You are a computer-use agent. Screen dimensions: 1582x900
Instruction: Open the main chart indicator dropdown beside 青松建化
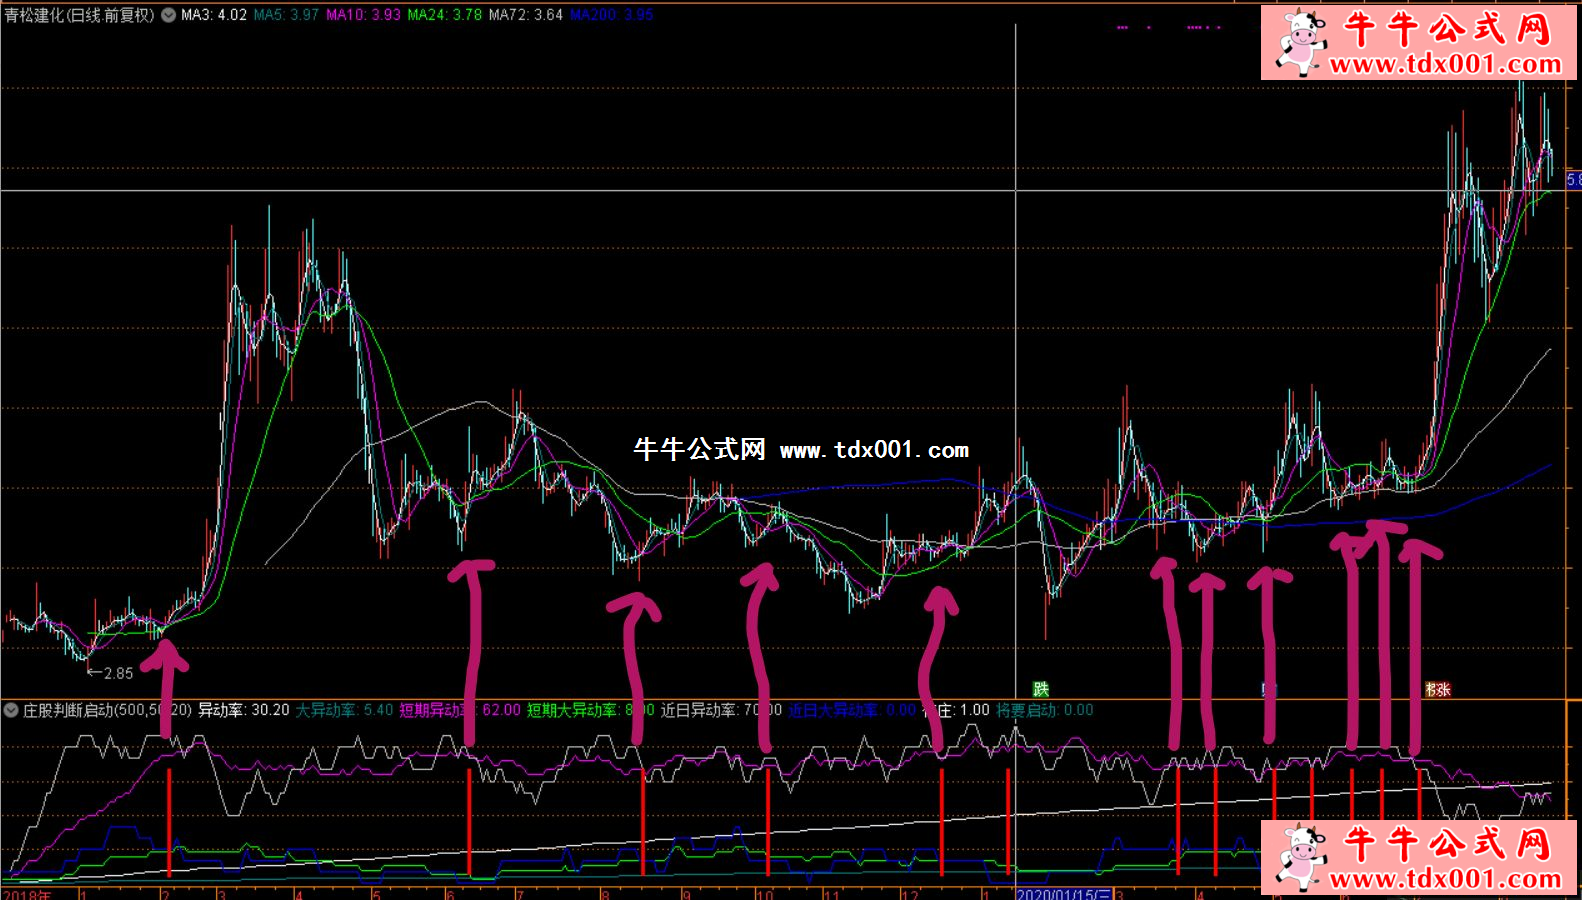coord(168,15)
